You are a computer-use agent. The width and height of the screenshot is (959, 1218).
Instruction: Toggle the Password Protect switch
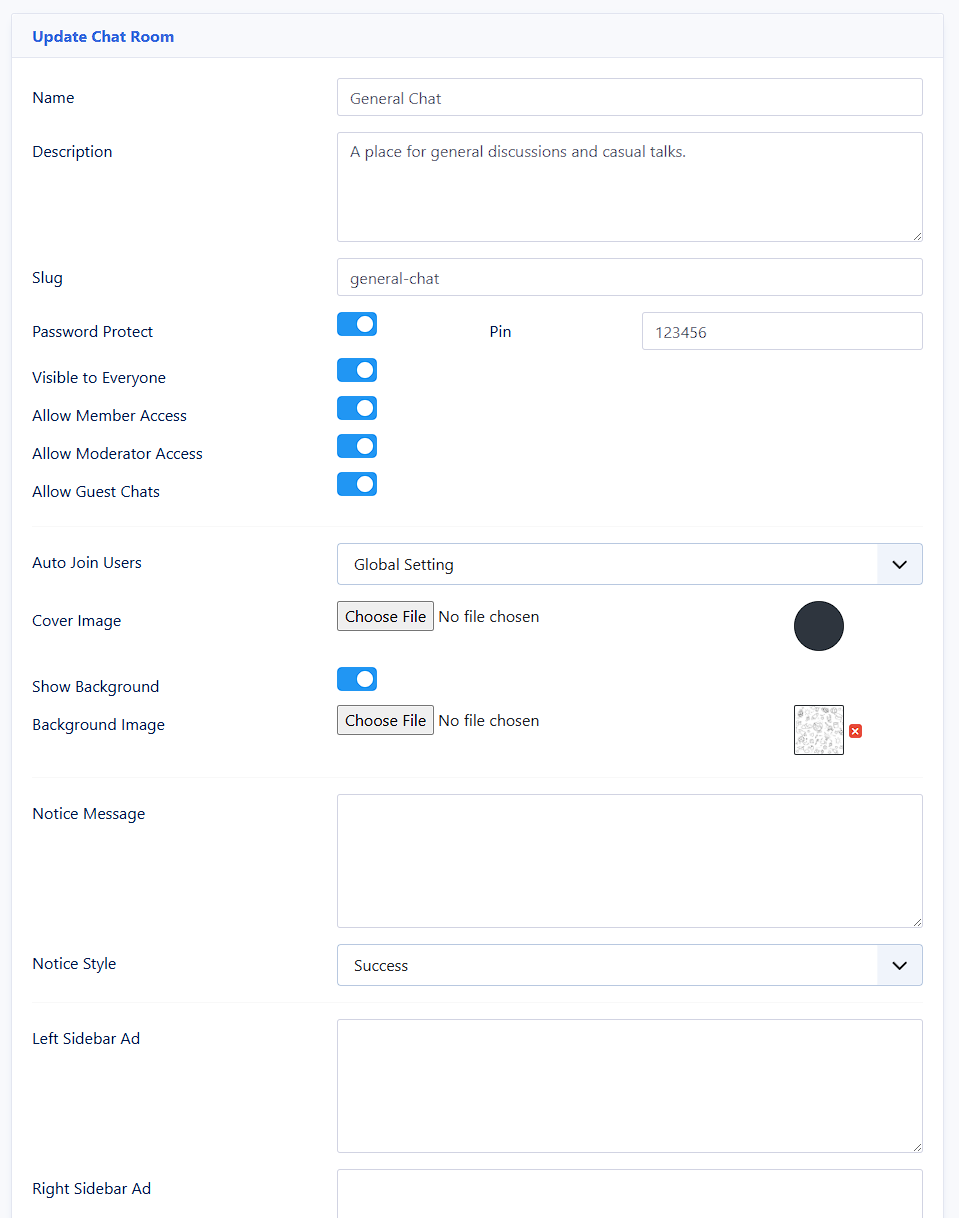357,324
